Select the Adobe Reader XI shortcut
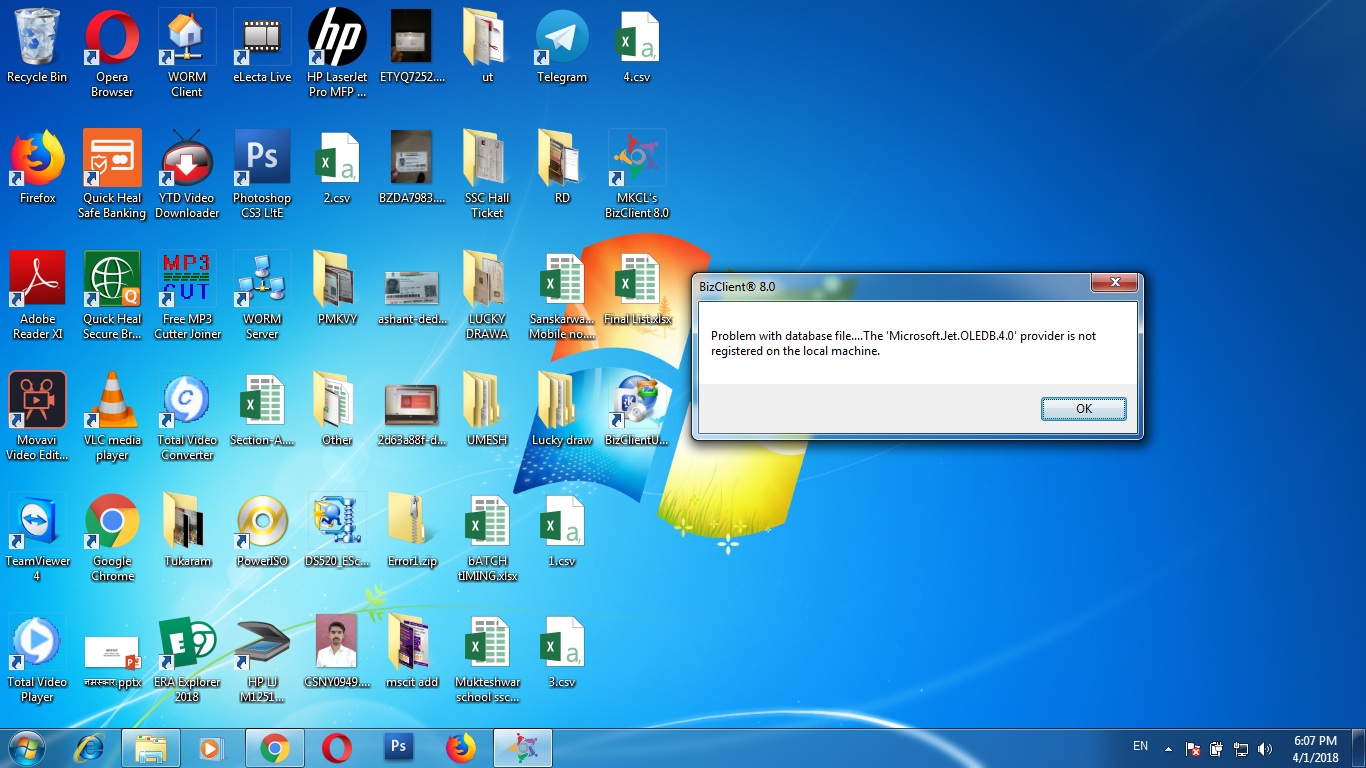The image size is (1366, 768). (x=37, y=296)
